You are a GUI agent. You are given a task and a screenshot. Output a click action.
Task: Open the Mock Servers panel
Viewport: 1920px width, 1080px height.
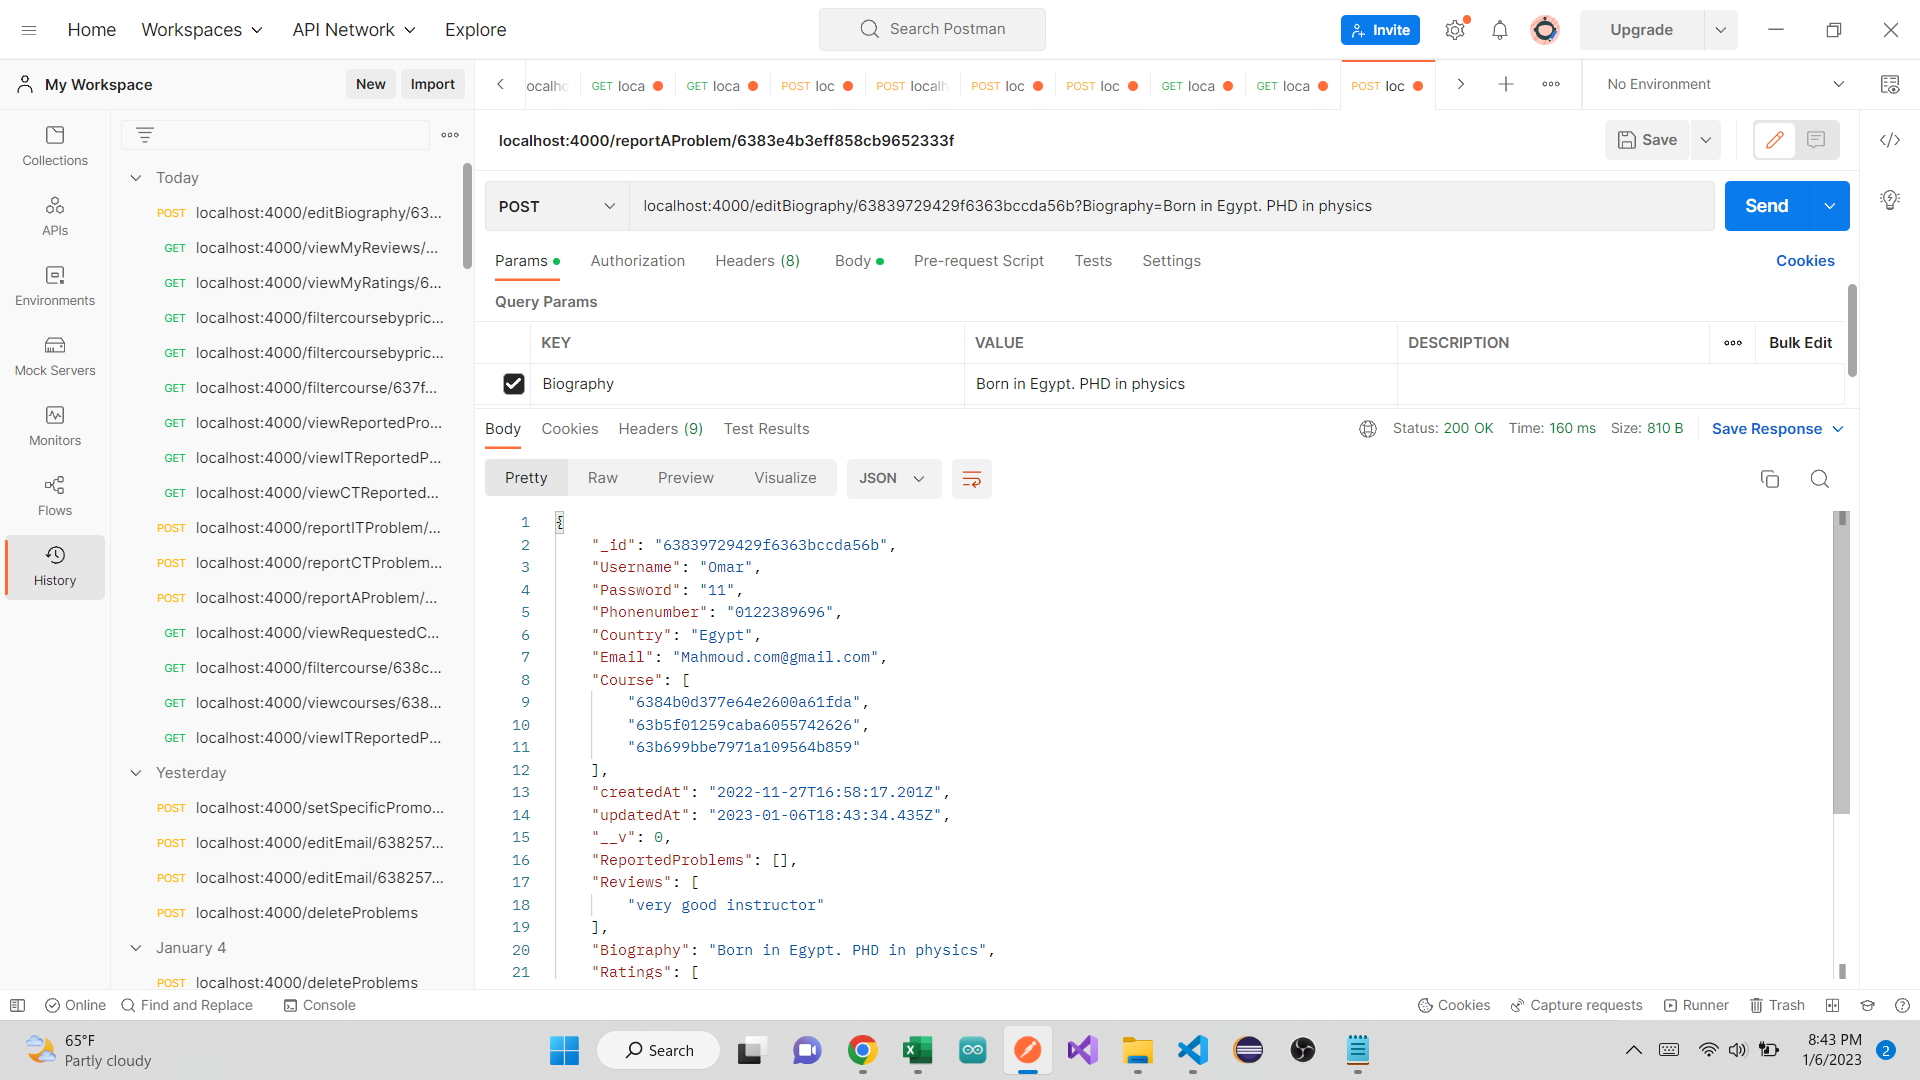[x=55, y=356]
